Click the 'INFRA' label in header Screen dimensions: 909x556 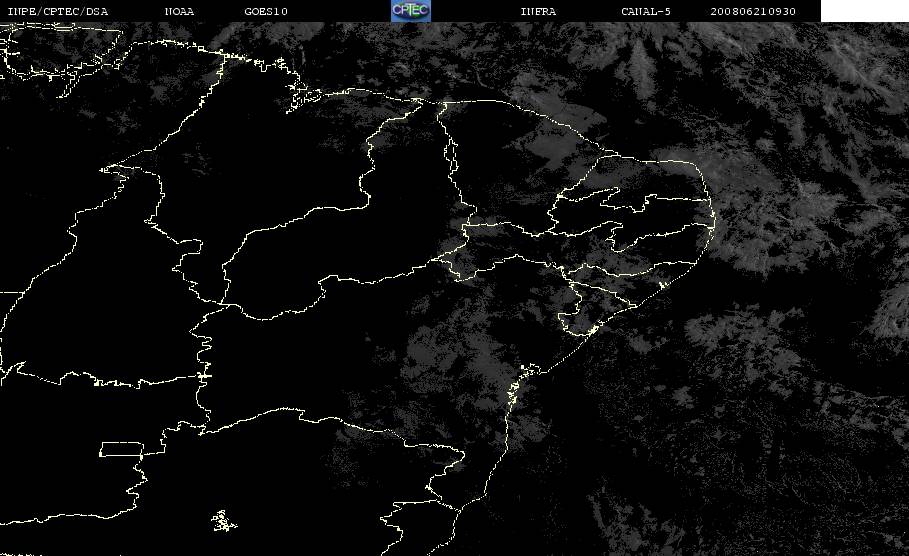click(538, 11)
